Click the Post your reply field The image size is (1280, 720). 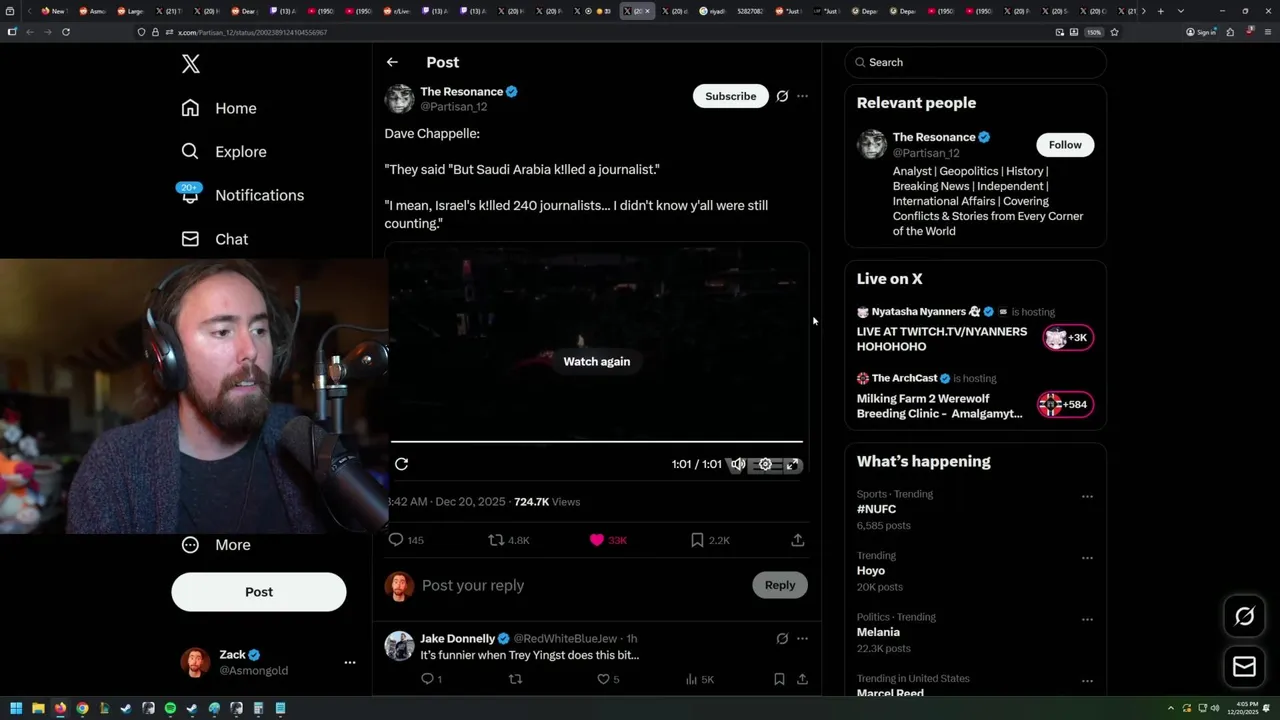tap(580, 585)
